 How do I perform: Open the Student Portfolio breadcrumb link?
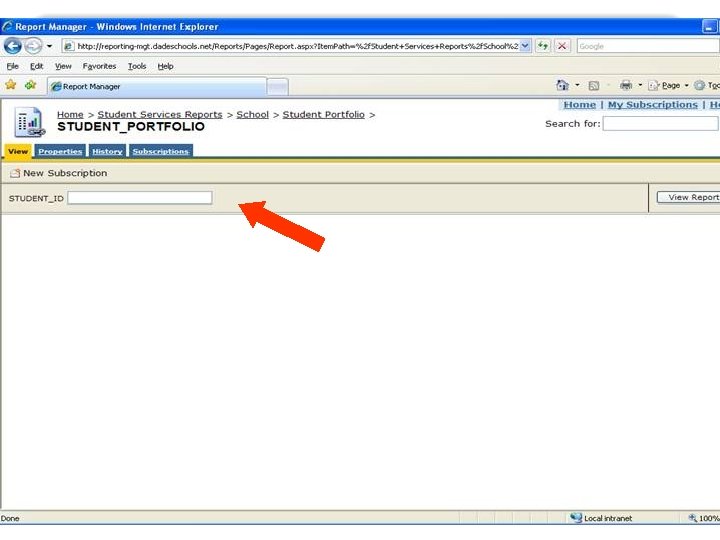[324, 114]
